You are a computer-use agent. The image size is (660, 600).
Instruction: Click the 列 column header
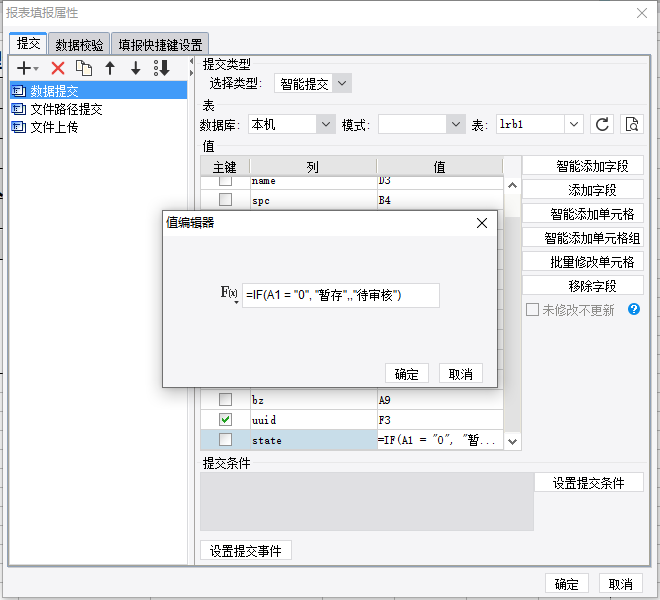[x=313, y=167]
